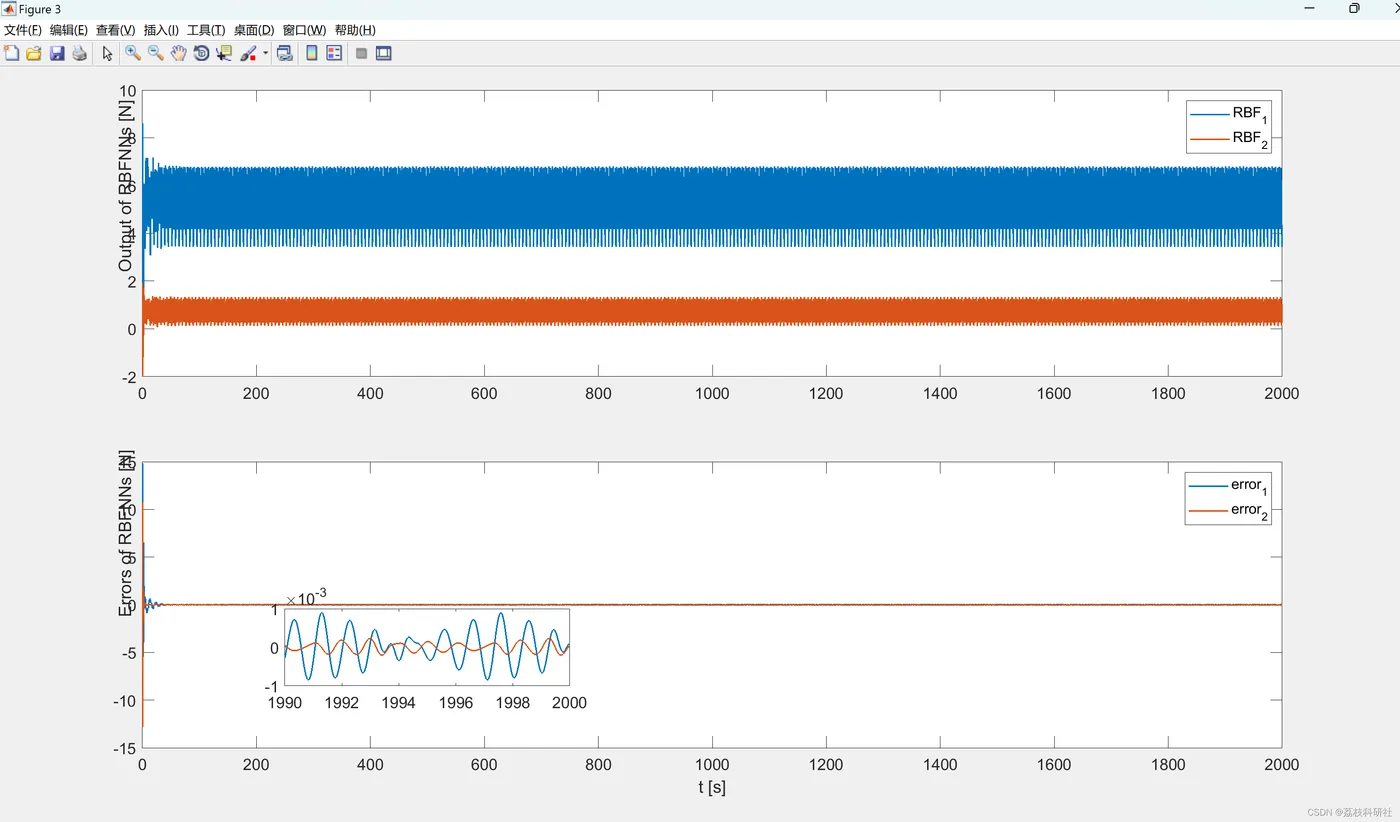
Task: Print the figure using the printer icon
Action: pos(79,53)
